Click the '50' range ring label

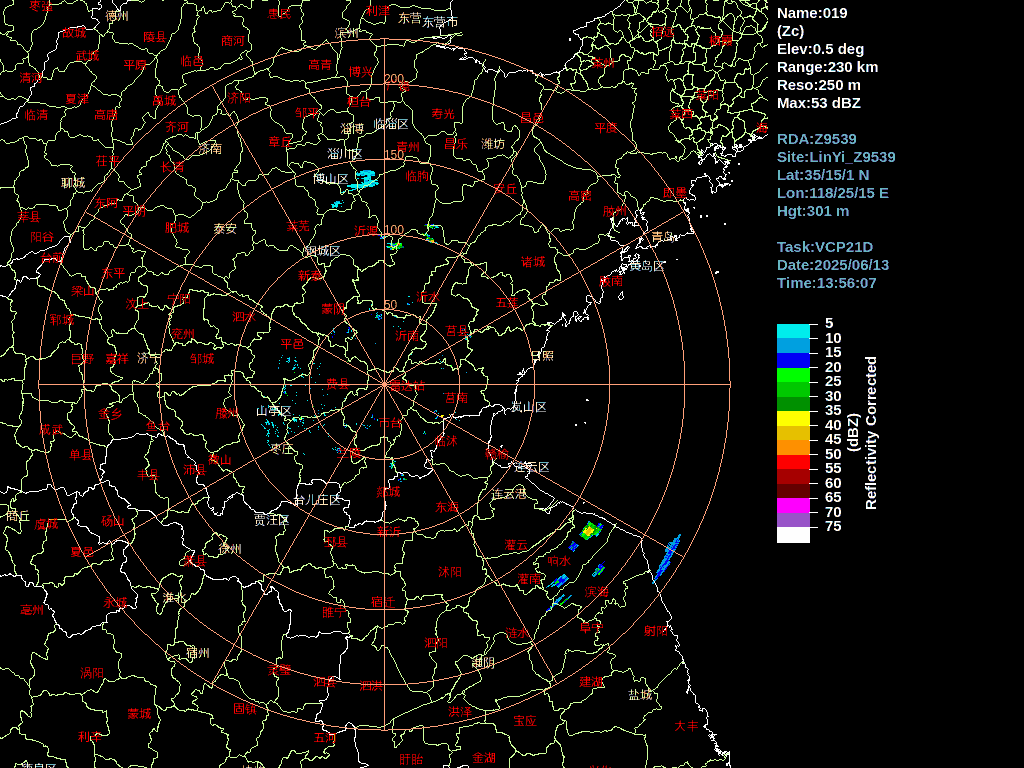(391, 304)
